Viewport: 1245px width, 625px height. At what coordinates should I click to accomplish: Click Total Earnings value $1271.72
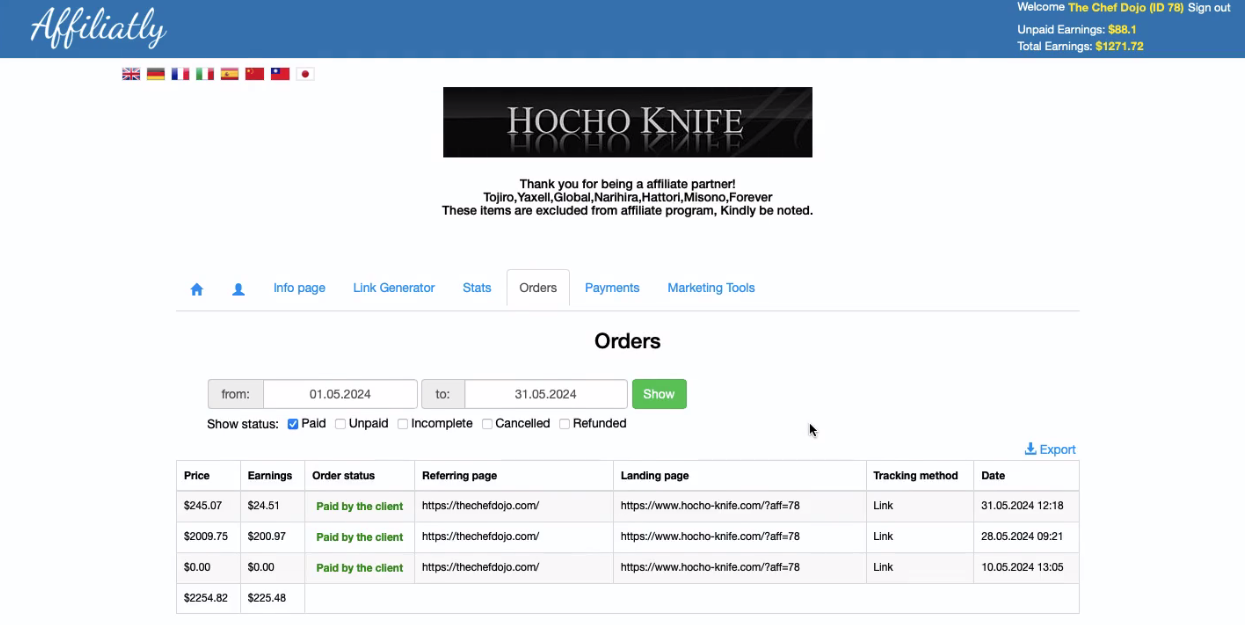1119,46
